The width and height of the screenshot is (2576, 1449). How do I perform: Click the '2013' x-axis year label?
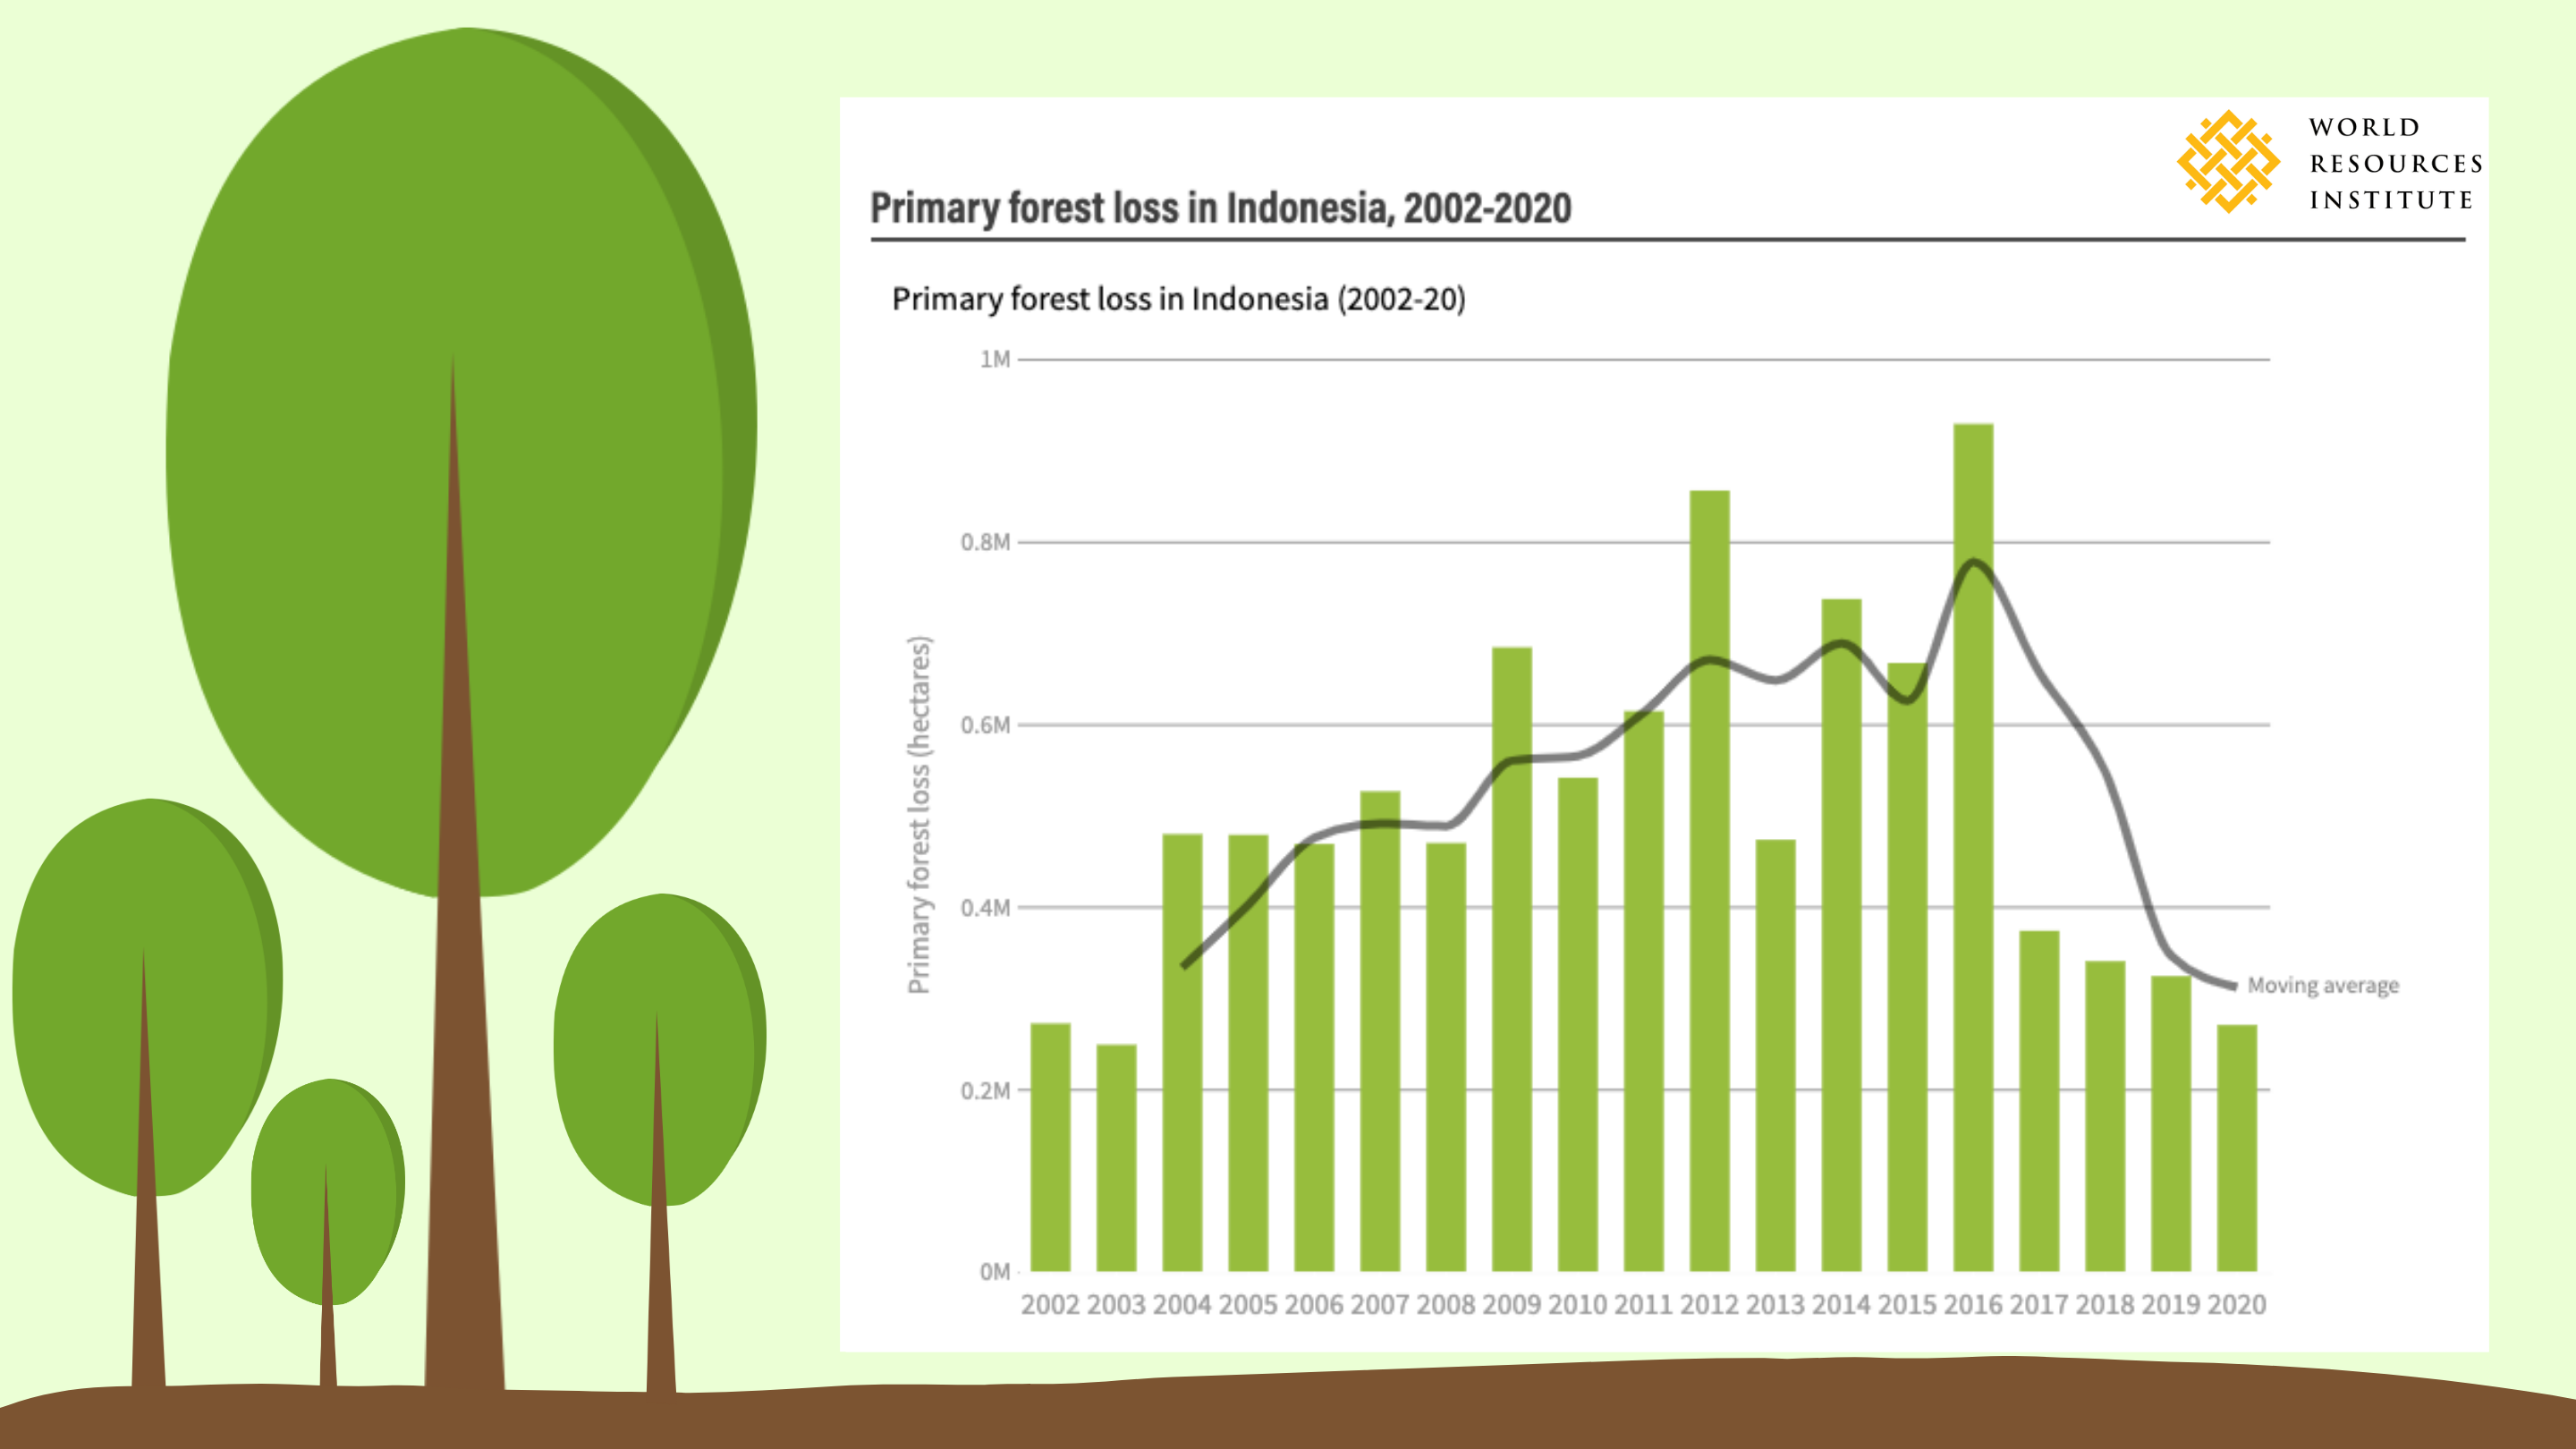tap(1775, 1305)
